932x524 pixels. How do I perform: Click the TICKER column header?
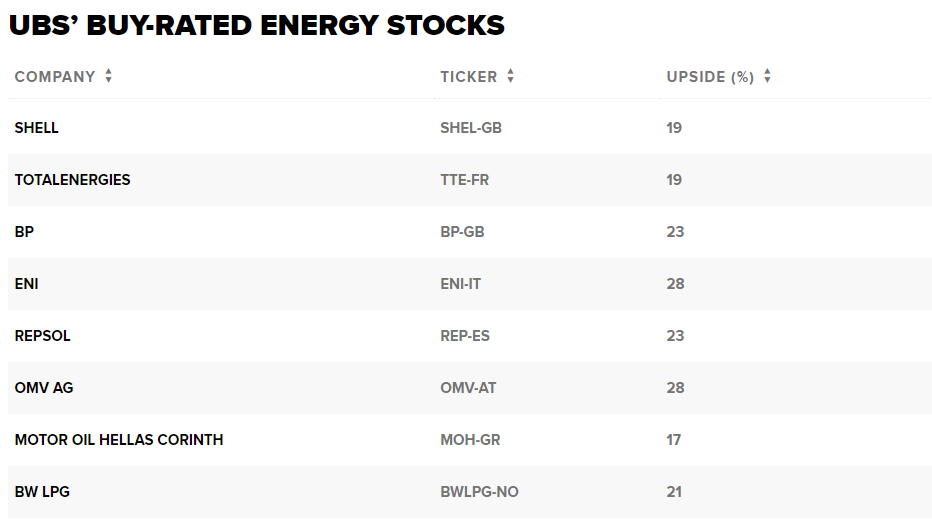(468, 77)
